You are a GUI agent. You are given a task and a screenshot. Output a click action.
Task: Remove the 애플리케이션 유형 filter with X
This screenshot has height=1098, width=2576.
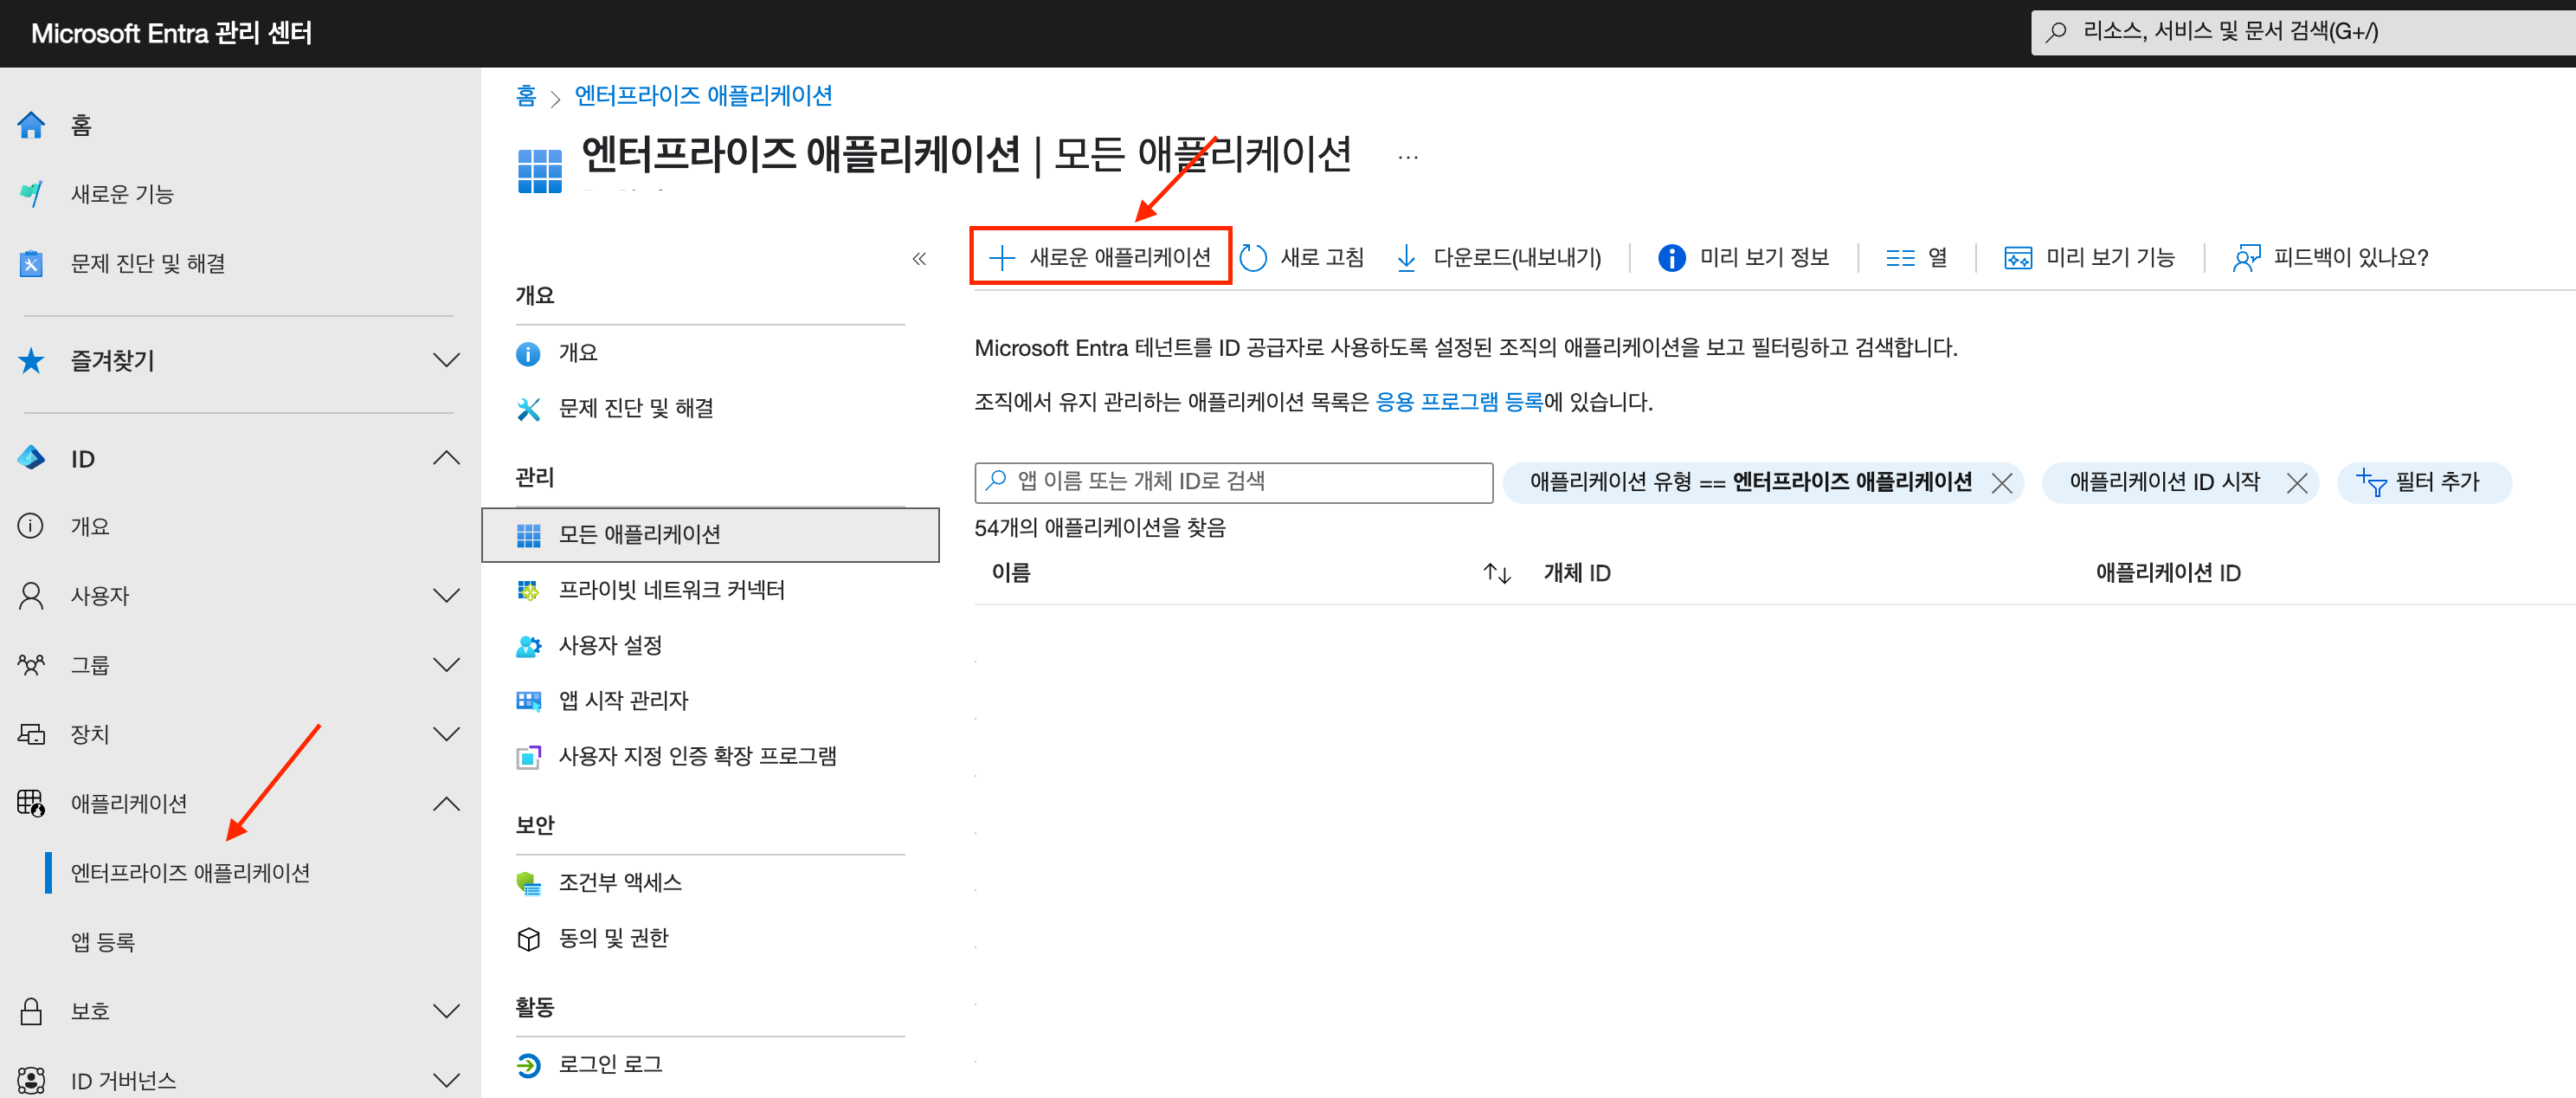pos(2001,484)
